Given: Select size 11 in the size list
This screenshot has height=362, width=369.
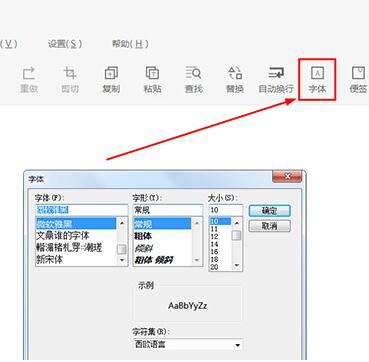Looking at the screenshot, I should point(220,229).
